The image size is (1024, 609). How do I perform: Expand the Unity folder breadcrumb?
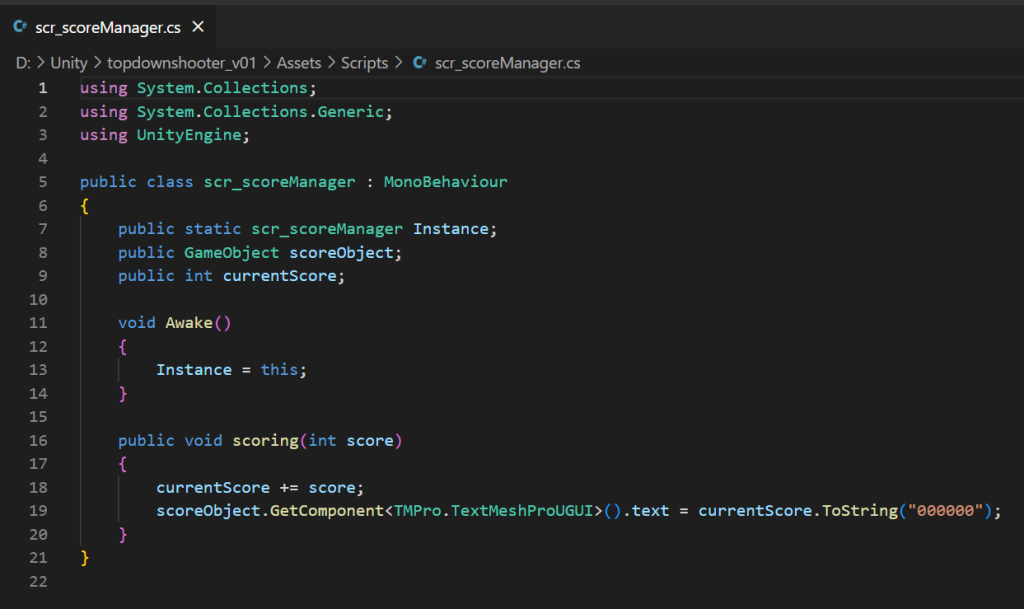[69, 63]
